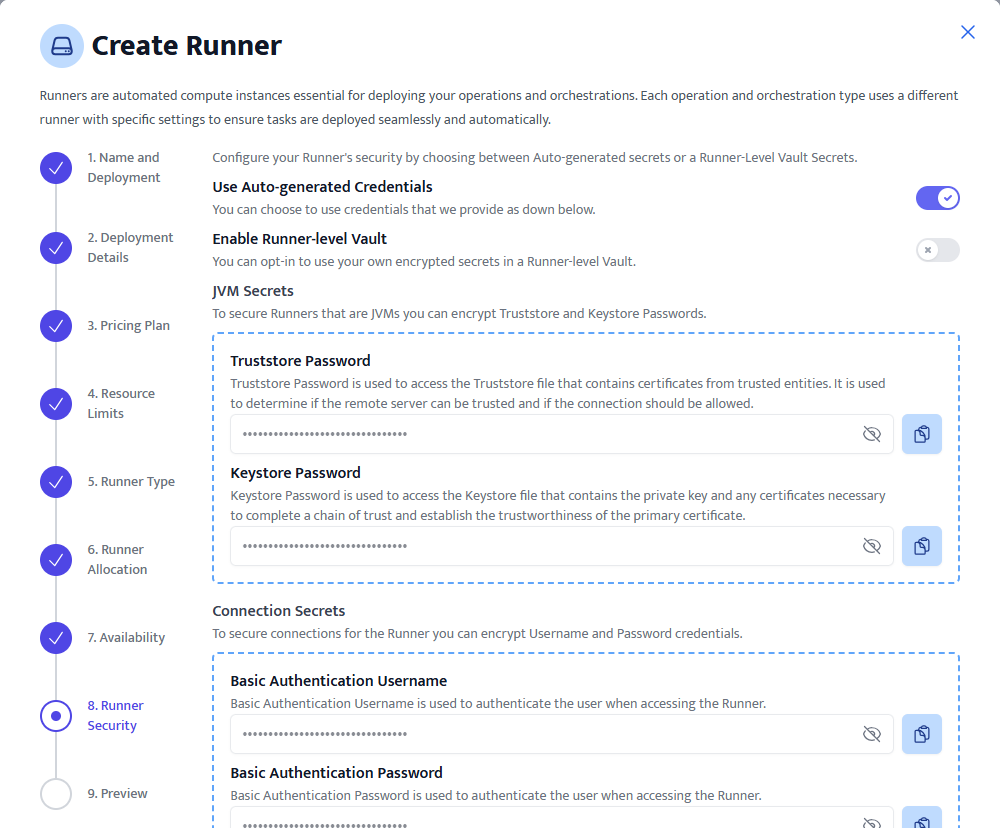Close the Create Runner dialog
This screenshot has height=828, width=1000.
click(967, 32)
